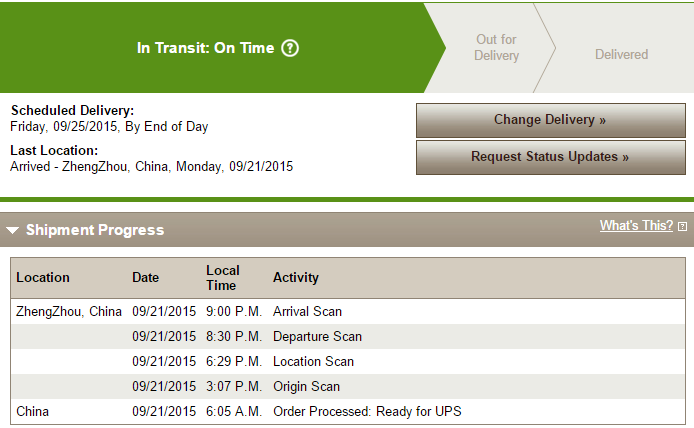
Task: Select the Delivered progress step
Action: point(621,54)
